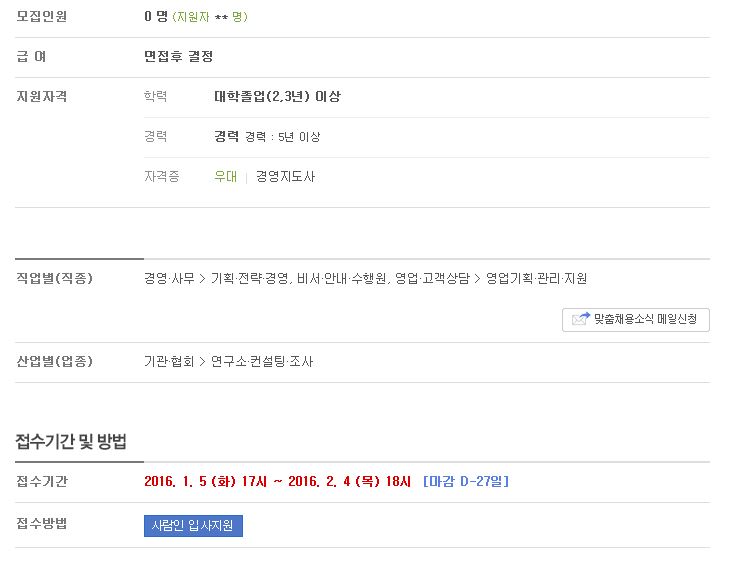Click the 마감 D-27일 deadline indicator
The height and width of the screenshot is (565, 741).
tap(466, 481)
